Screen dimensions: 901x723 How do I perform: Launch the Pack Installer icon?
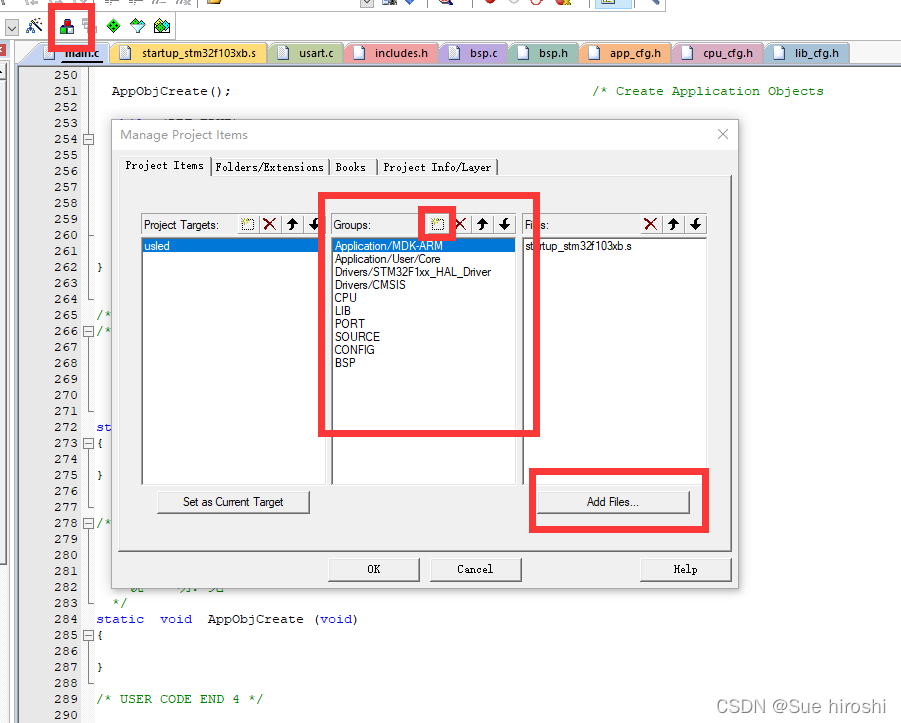(162, 26)
